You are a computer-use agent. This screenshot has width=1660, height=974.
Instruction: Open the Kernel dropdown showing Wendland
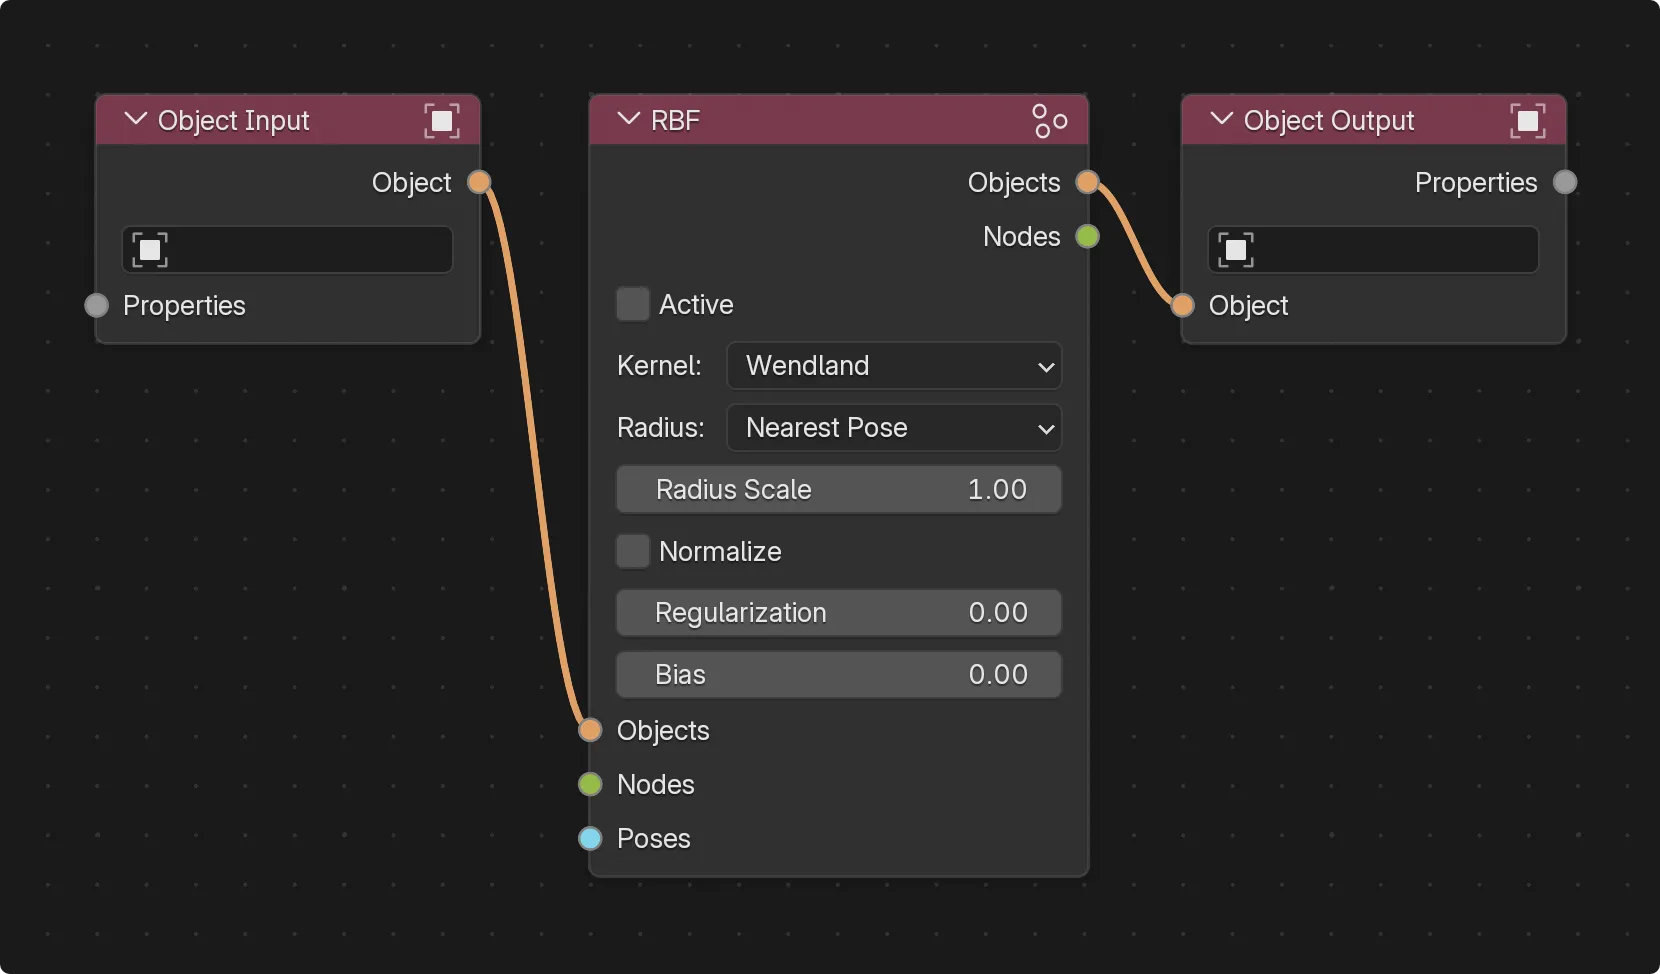click(x=894, y=366)
